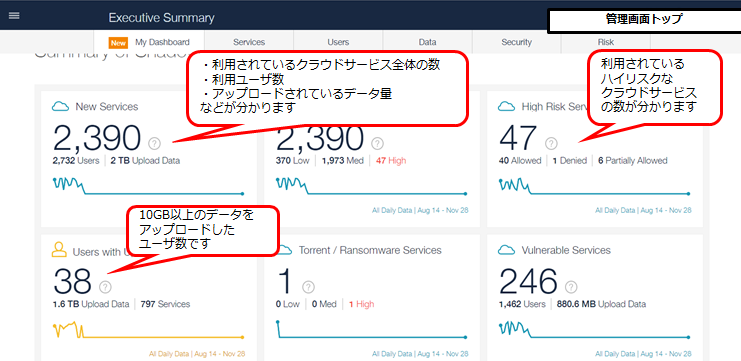This screenshot has width=741, height=361.
Task: Open the Risk tab
Action: [x=606, y=42]
